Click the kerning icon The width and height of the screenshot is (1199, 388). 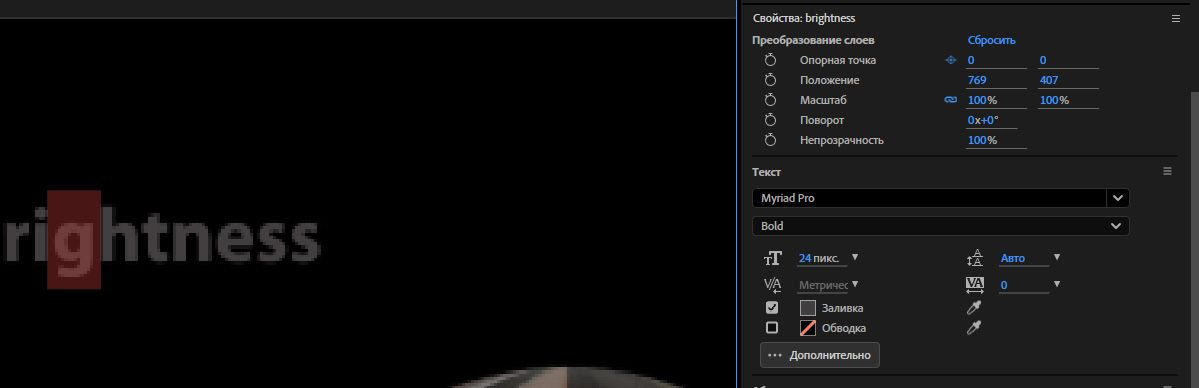(x=772, y=285)
